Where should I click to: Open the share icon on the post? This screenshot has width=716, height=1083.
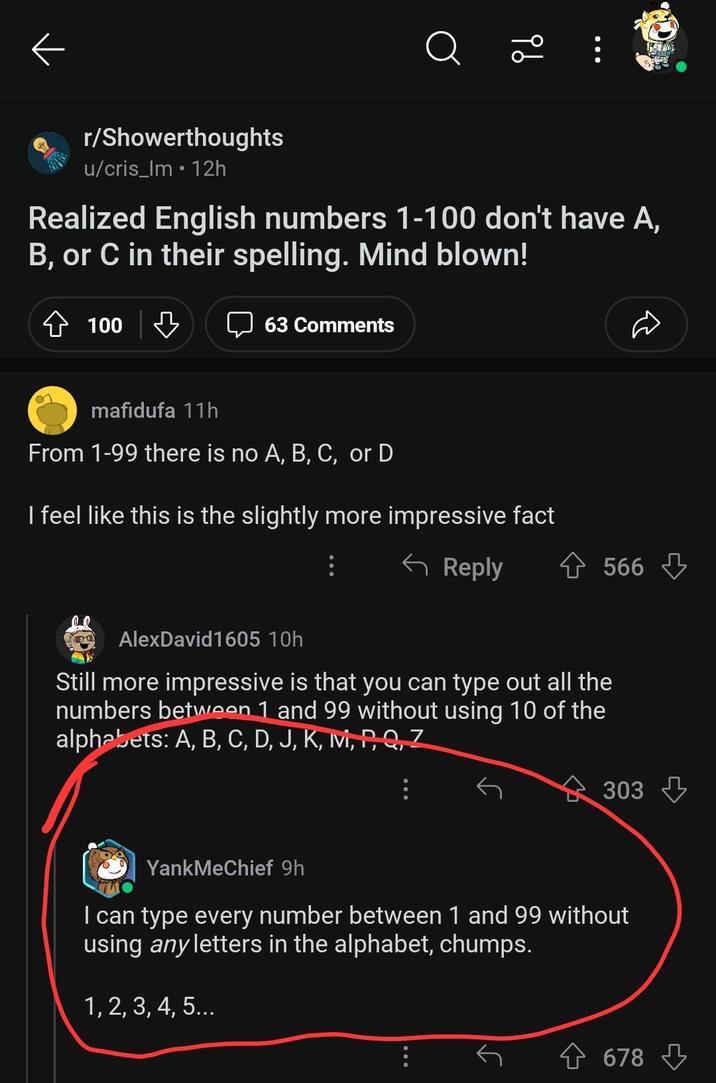(x=646, y=324)
